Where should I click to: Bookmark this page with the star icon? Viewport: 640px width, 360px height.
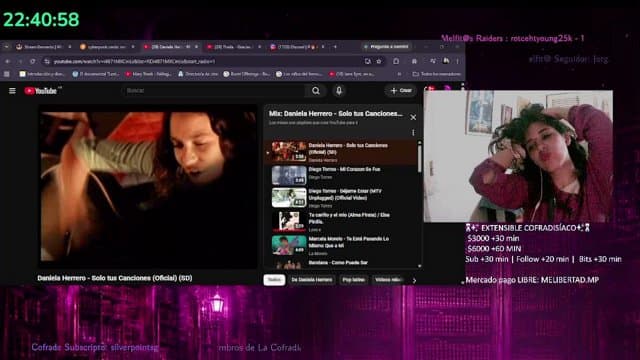click(x=379, y=61)
